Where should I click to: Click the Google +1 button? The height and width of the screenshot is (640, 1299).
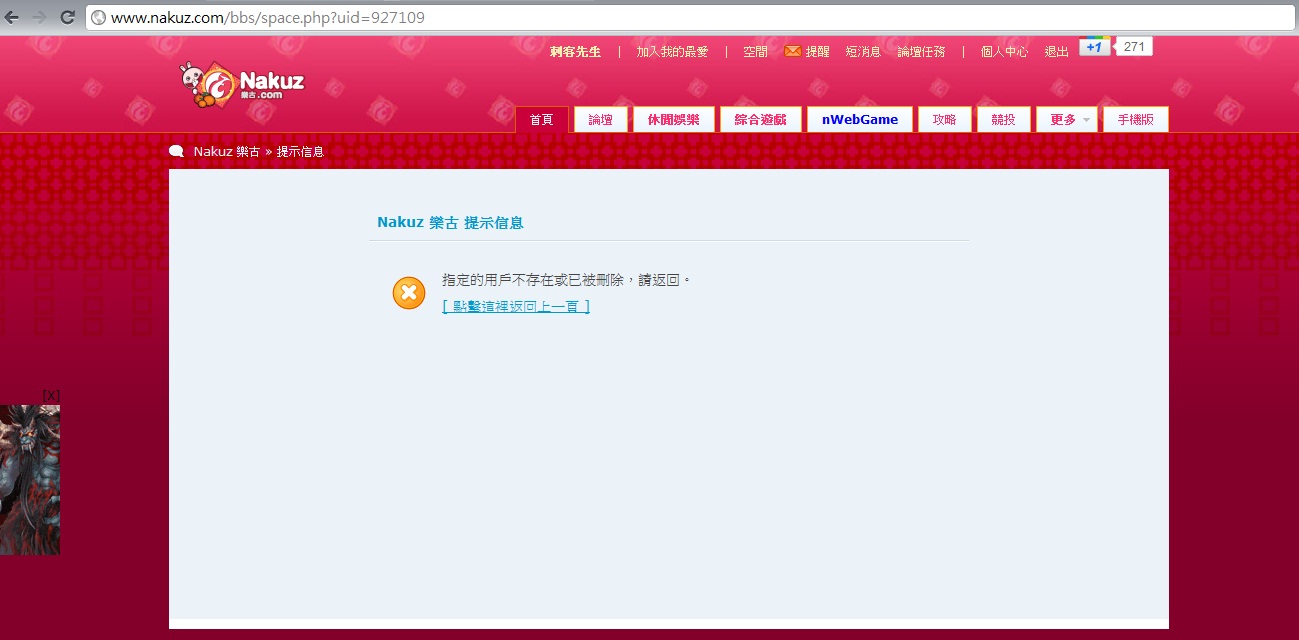pos(1094,47)
